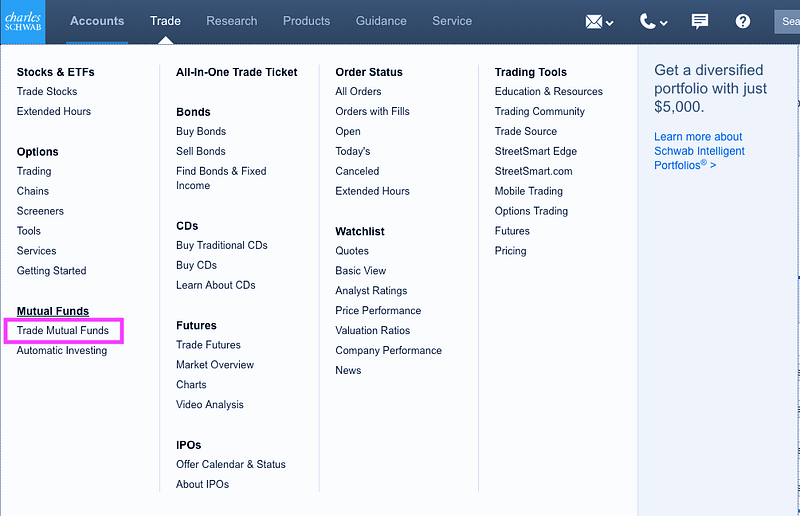Expand the dropdown arrow beside envelope icon

(609, 22)
